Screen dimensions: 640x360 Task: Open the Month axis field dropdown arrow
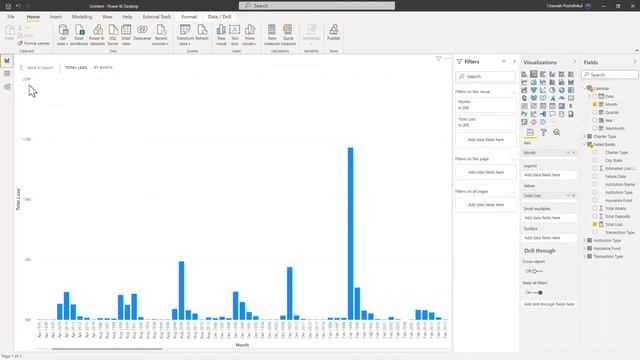[x=568, y=153]
